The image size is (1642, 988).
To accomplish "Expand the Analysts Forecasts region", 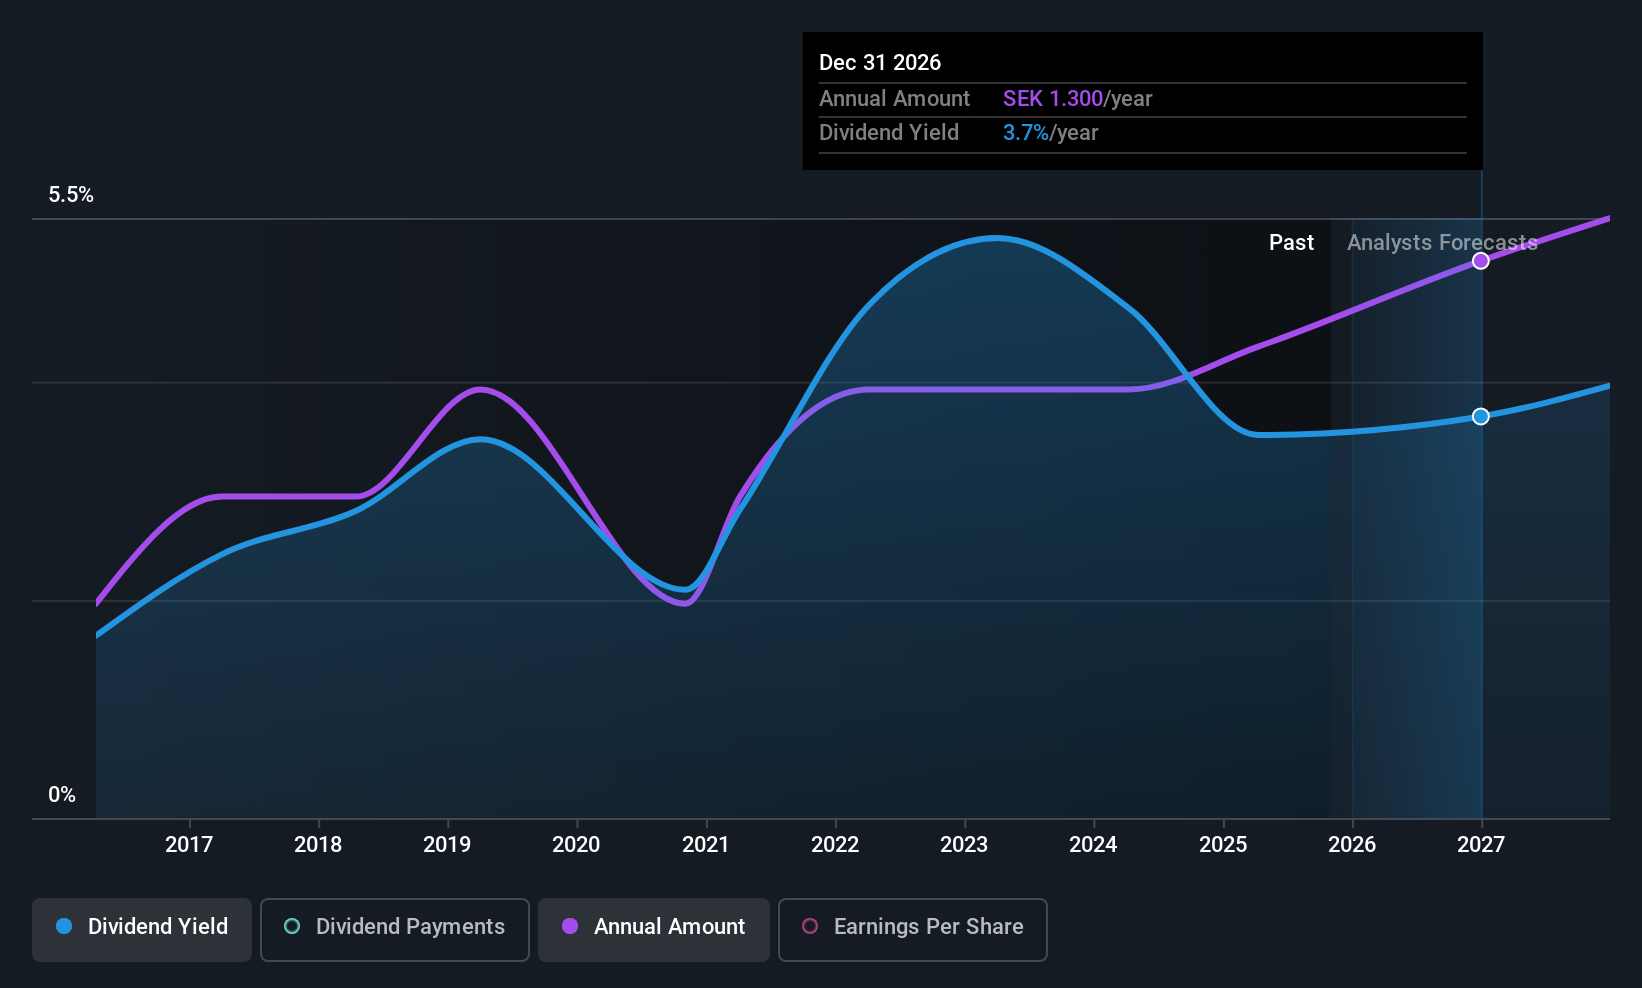I will point(1441,242).
